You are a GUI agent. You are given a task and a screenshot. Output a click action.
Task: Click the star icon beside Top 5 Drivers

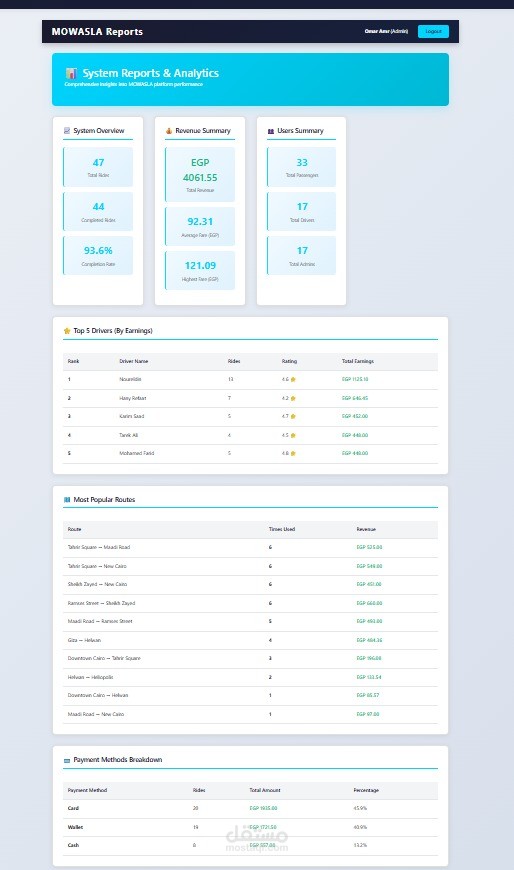coord(67,331)
